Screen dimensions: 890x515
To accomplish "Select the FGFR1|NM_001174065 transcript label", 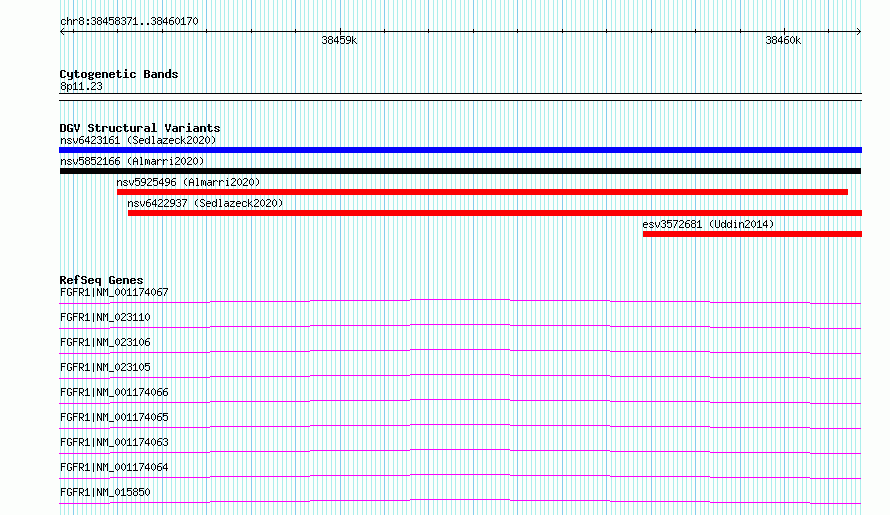I will [114, 417].
